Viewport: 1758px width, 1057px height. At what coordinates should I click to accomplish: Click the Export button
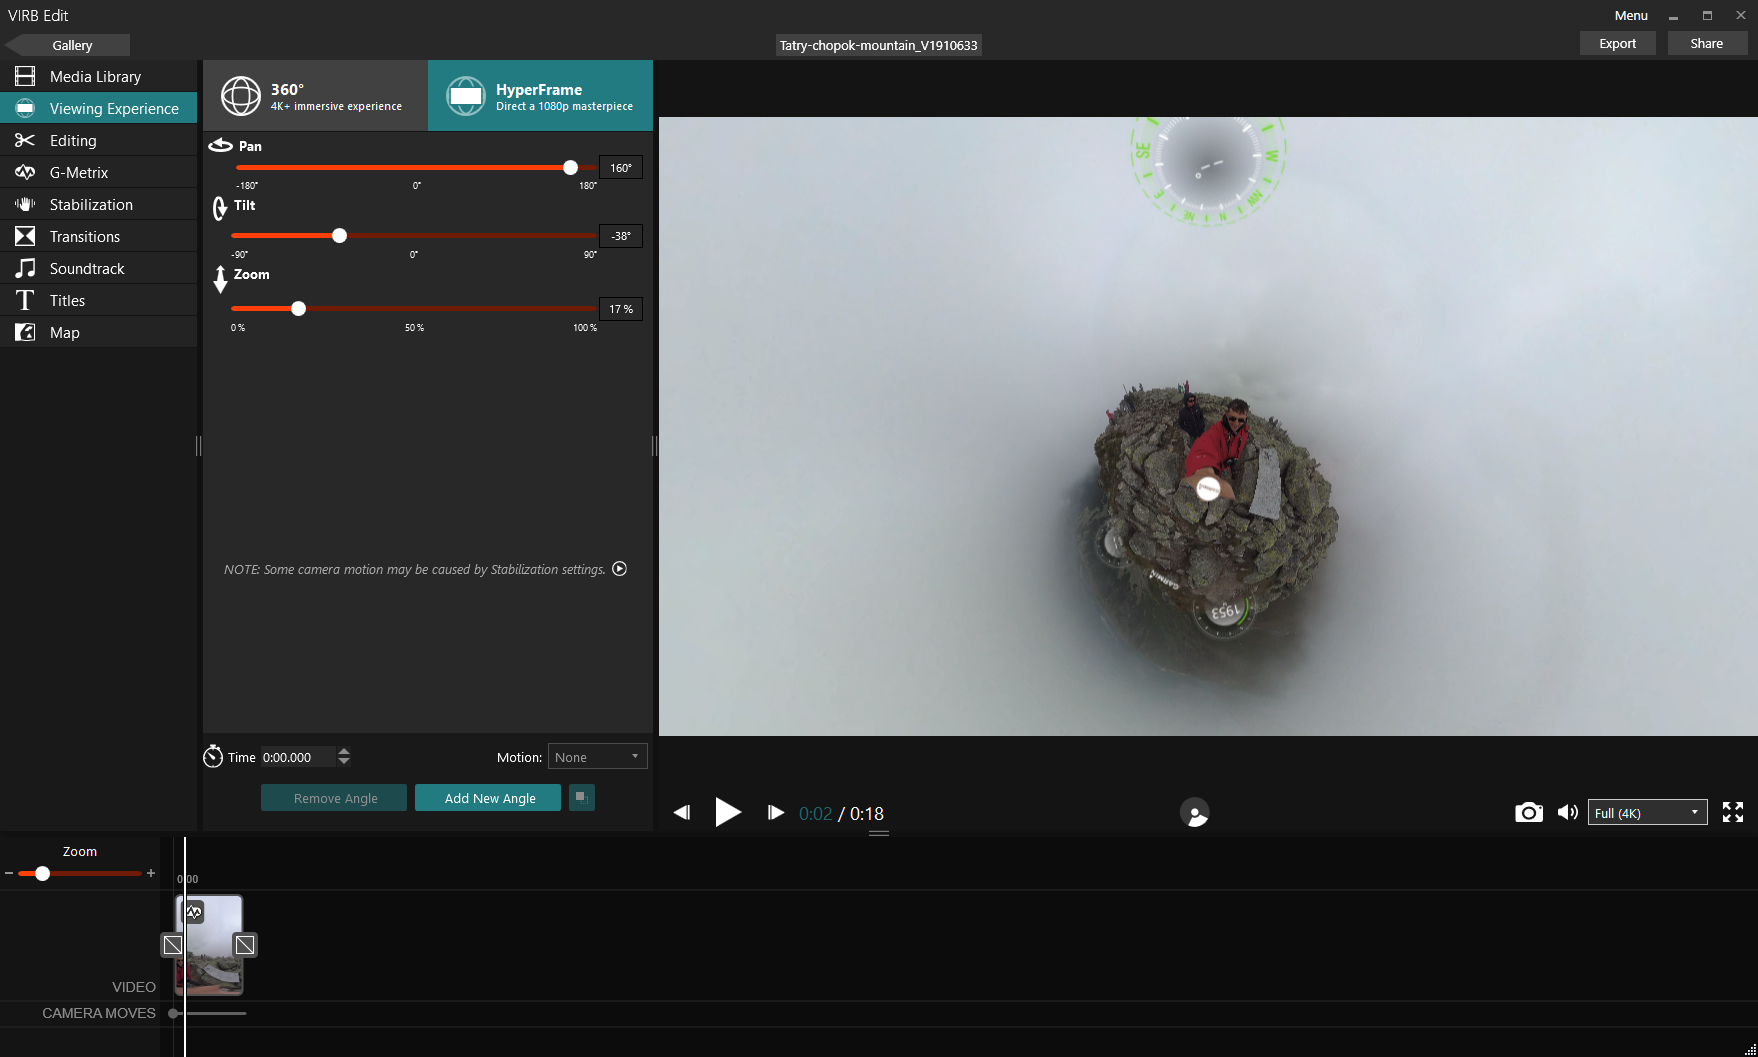(x=1617, y=44)
